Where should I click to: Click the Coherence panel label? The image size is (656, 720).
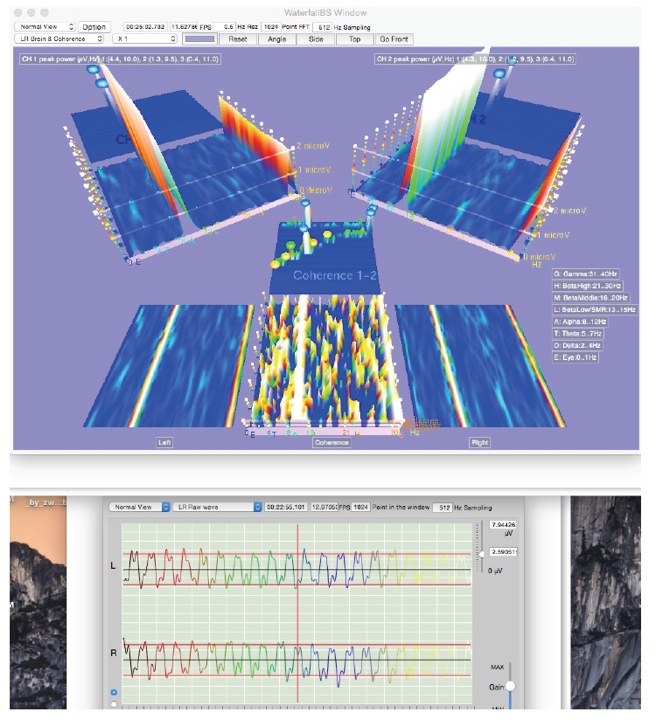click(331, 441)
